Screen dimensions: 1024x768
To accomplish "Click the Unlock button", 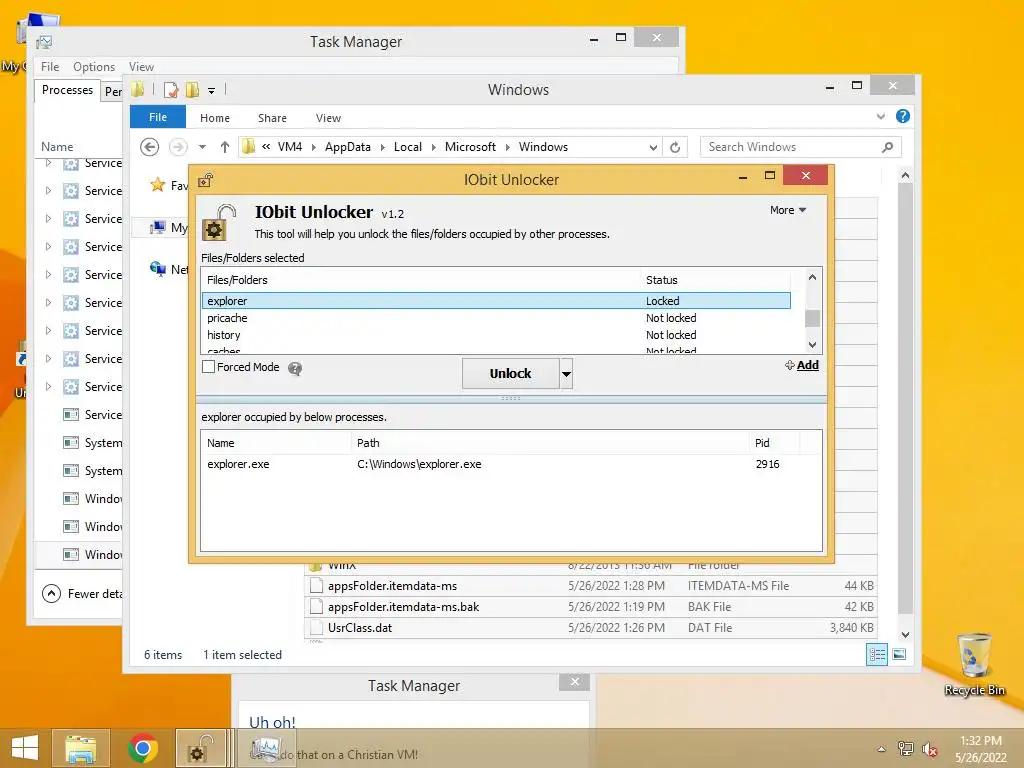I will click(511, 374).
